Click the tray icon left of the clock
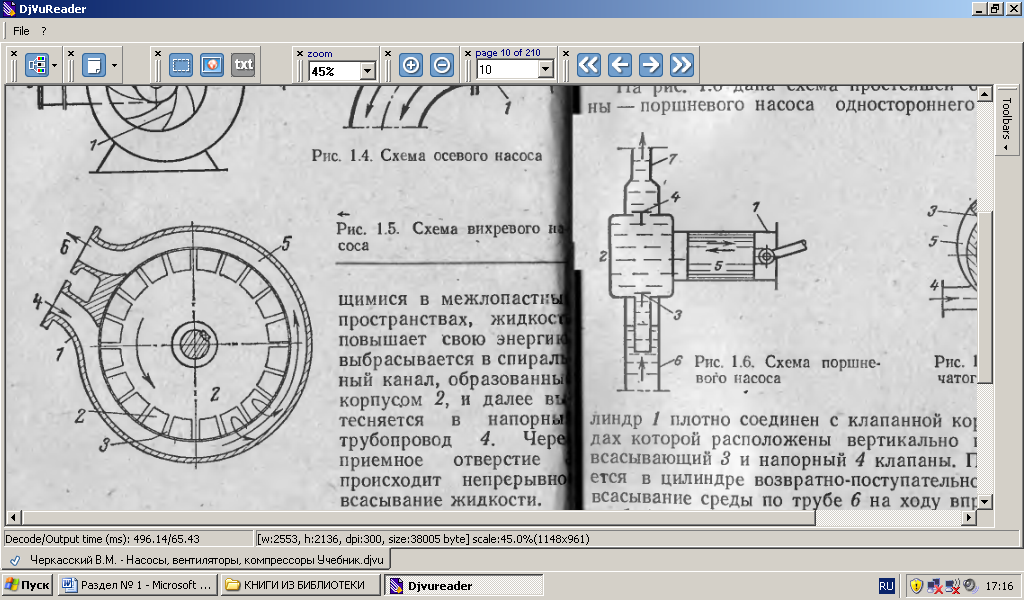The image size is (1024, 600). click(x=969, y=586)
